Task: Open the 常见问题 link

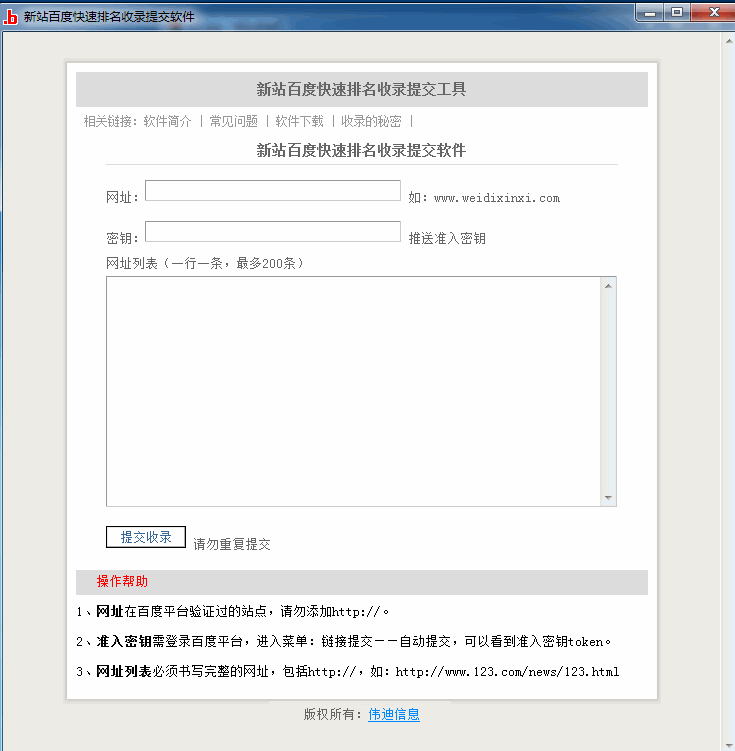Action: click(234, 121)
